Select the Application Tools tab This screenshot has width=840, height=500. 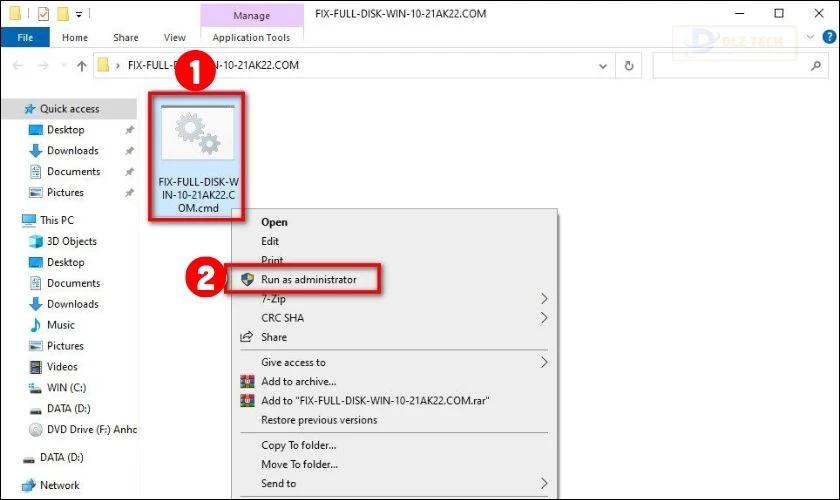click(251, 38)
